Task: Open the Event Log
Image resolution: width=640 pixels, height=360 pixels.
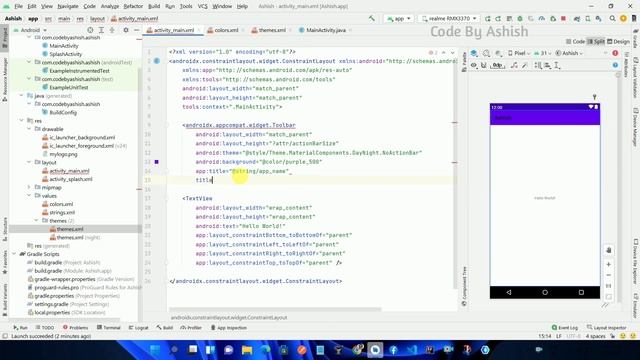Action: tap(565, 327)
